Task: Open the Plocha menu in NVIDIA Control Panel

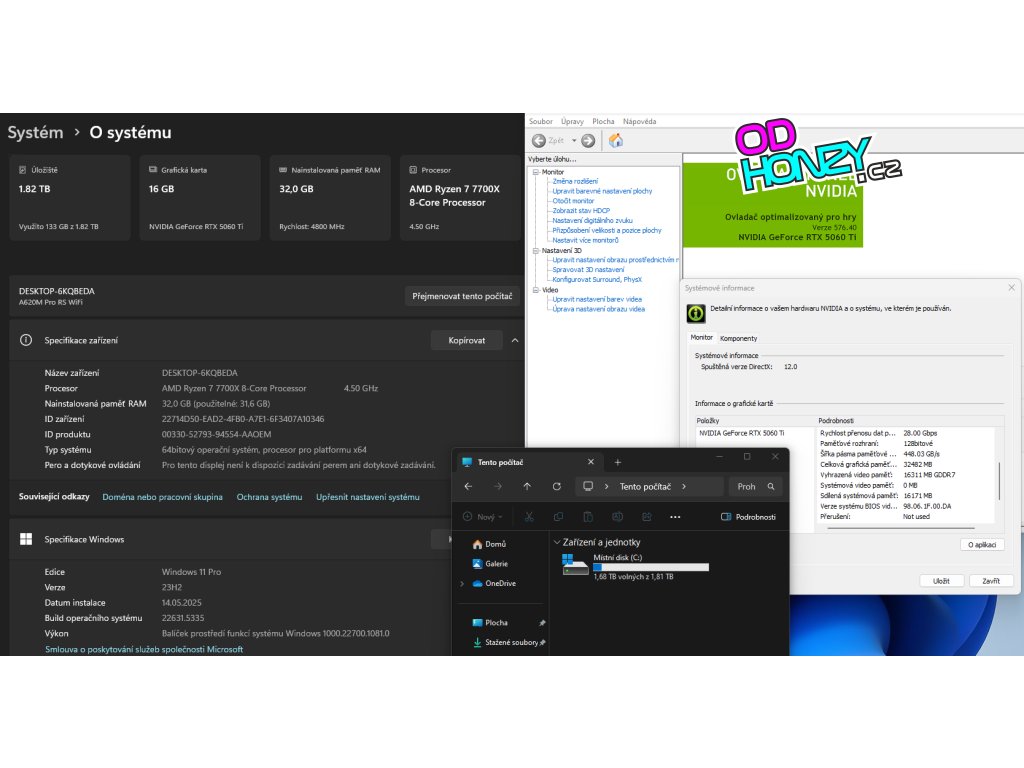Action: 603,121
